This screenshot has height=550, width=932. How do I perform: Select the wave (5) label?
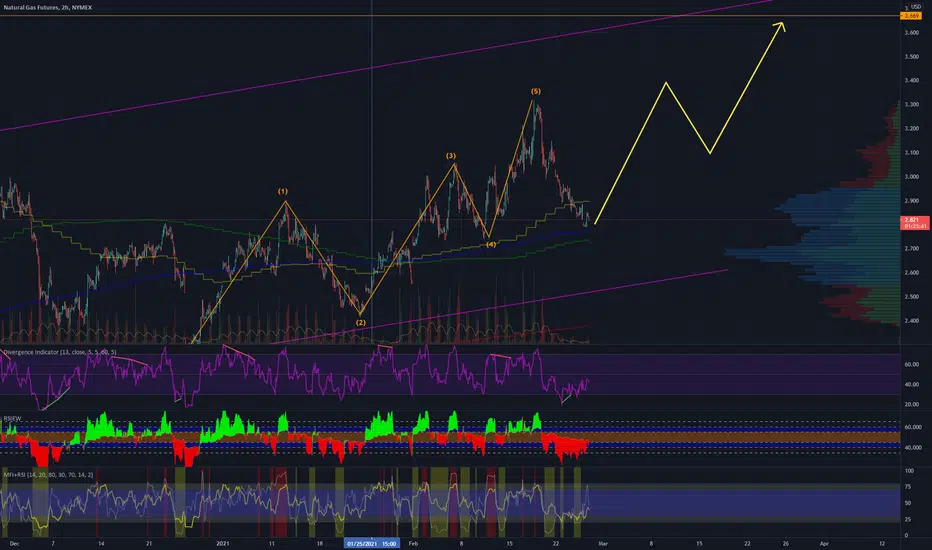pyautogui.click(x=536, y=91)
